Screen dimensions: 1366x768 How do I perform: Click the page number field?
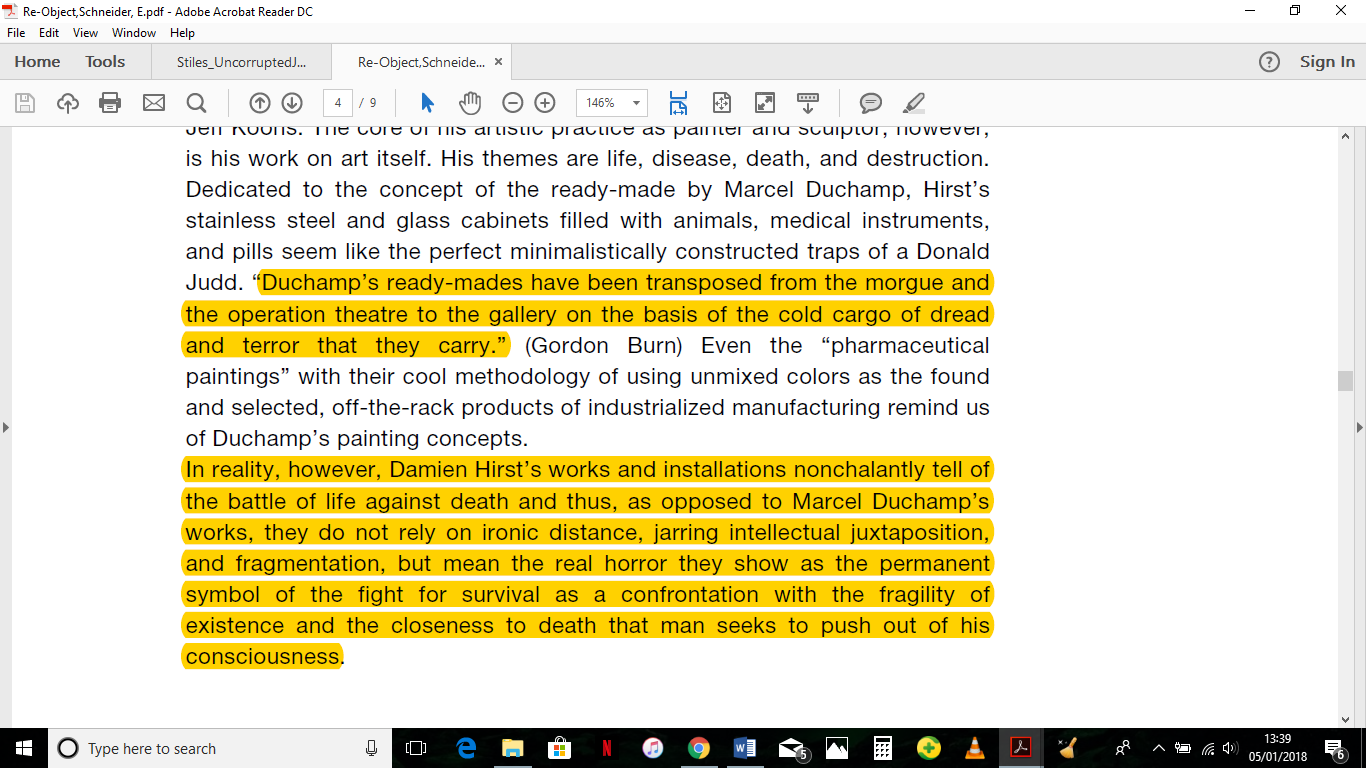[x=339, y=103]
